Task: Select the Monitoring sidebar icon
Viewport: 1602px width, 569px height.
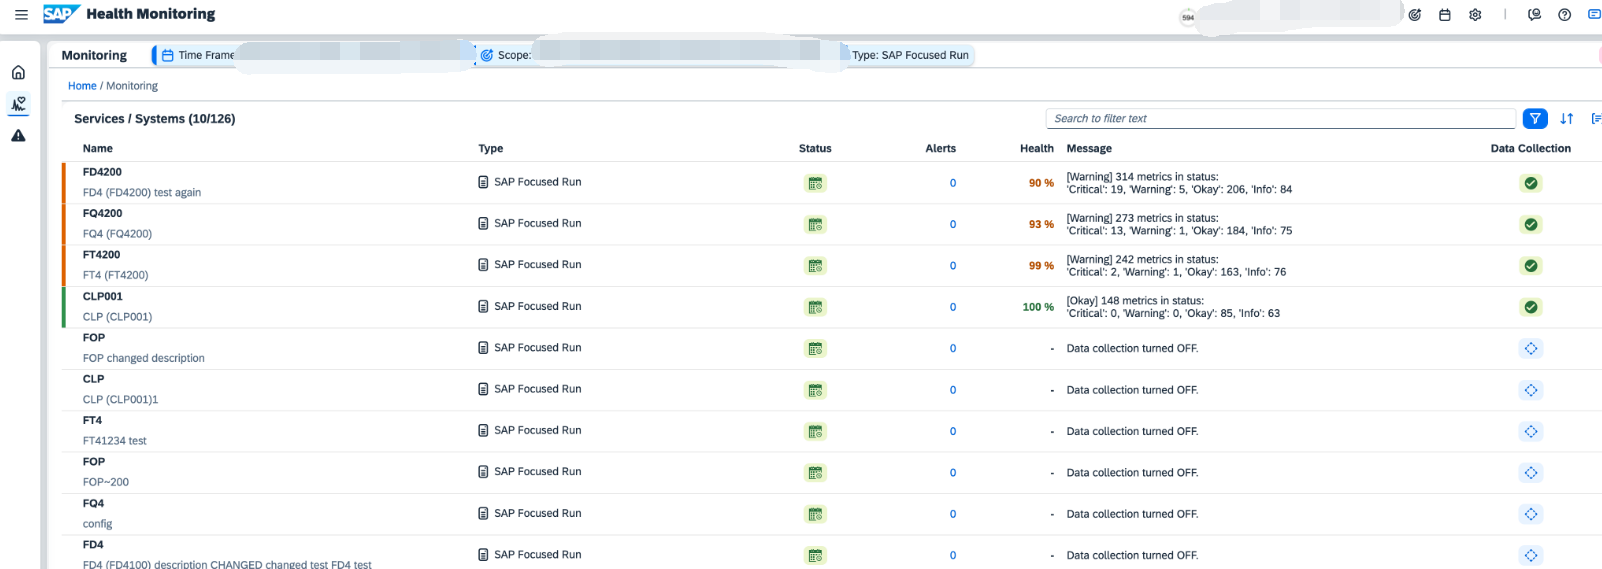Action: (x=18, y=104)
